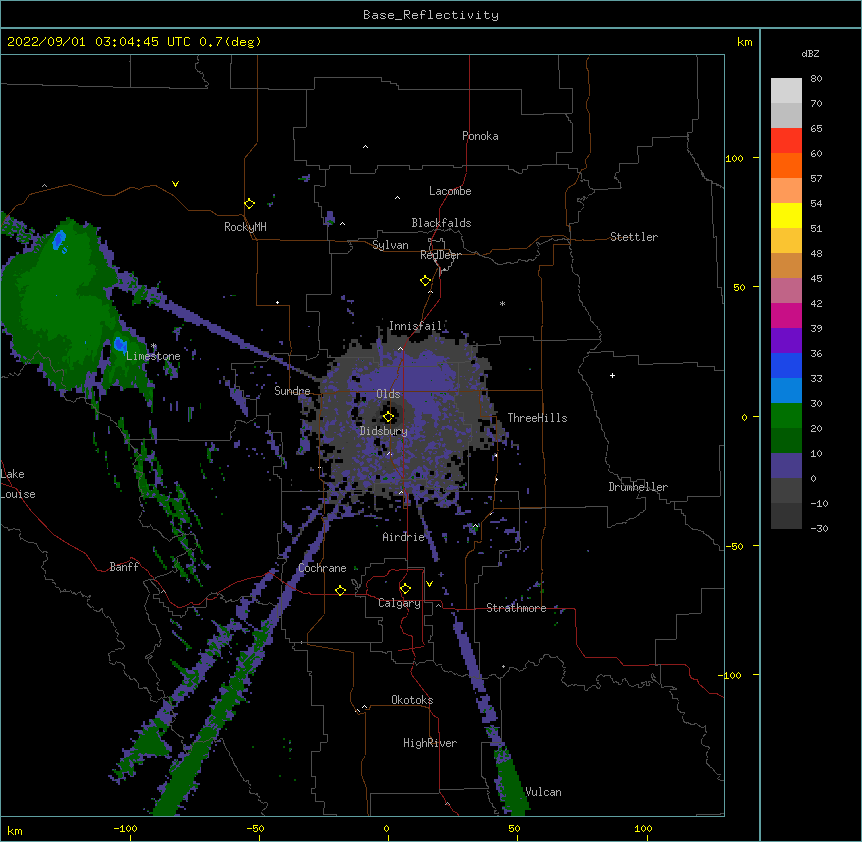This screenshot has width=862, height=842.
Task: Click the Blackfalds city label
Action: [x=441, y=223]
